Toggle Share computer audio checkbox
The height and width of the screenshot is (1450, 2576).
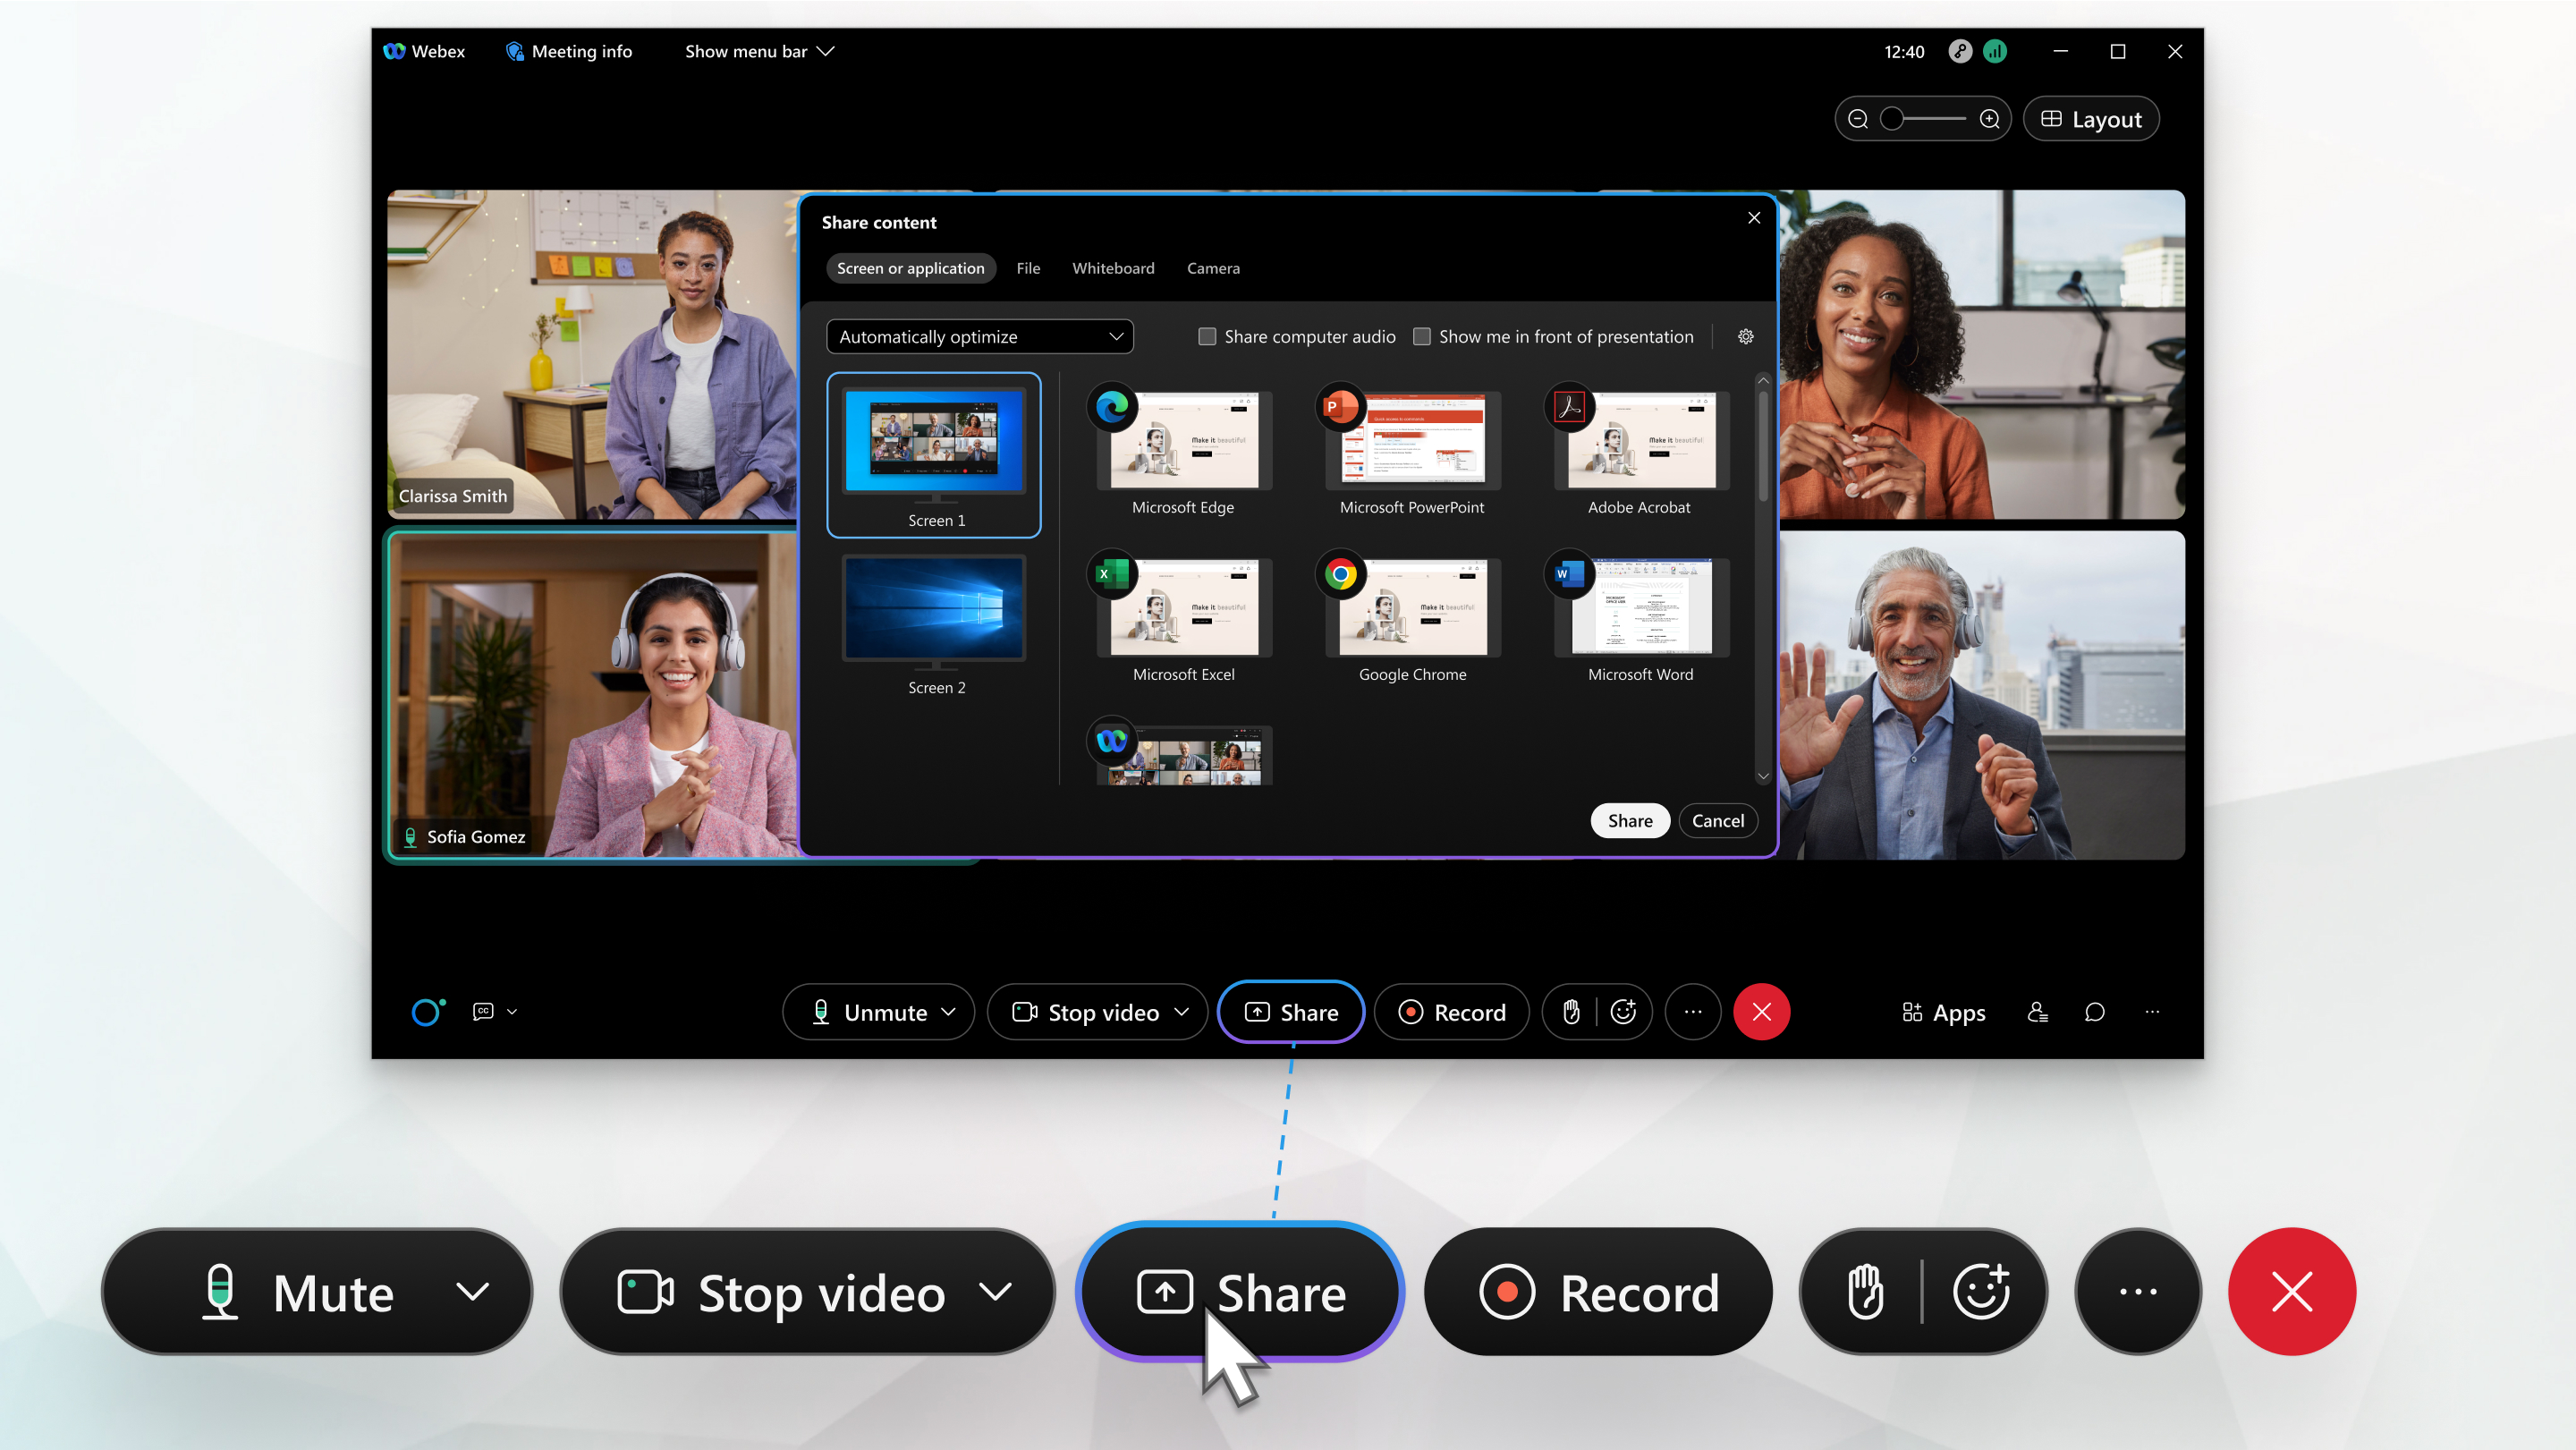[1203, 336]
